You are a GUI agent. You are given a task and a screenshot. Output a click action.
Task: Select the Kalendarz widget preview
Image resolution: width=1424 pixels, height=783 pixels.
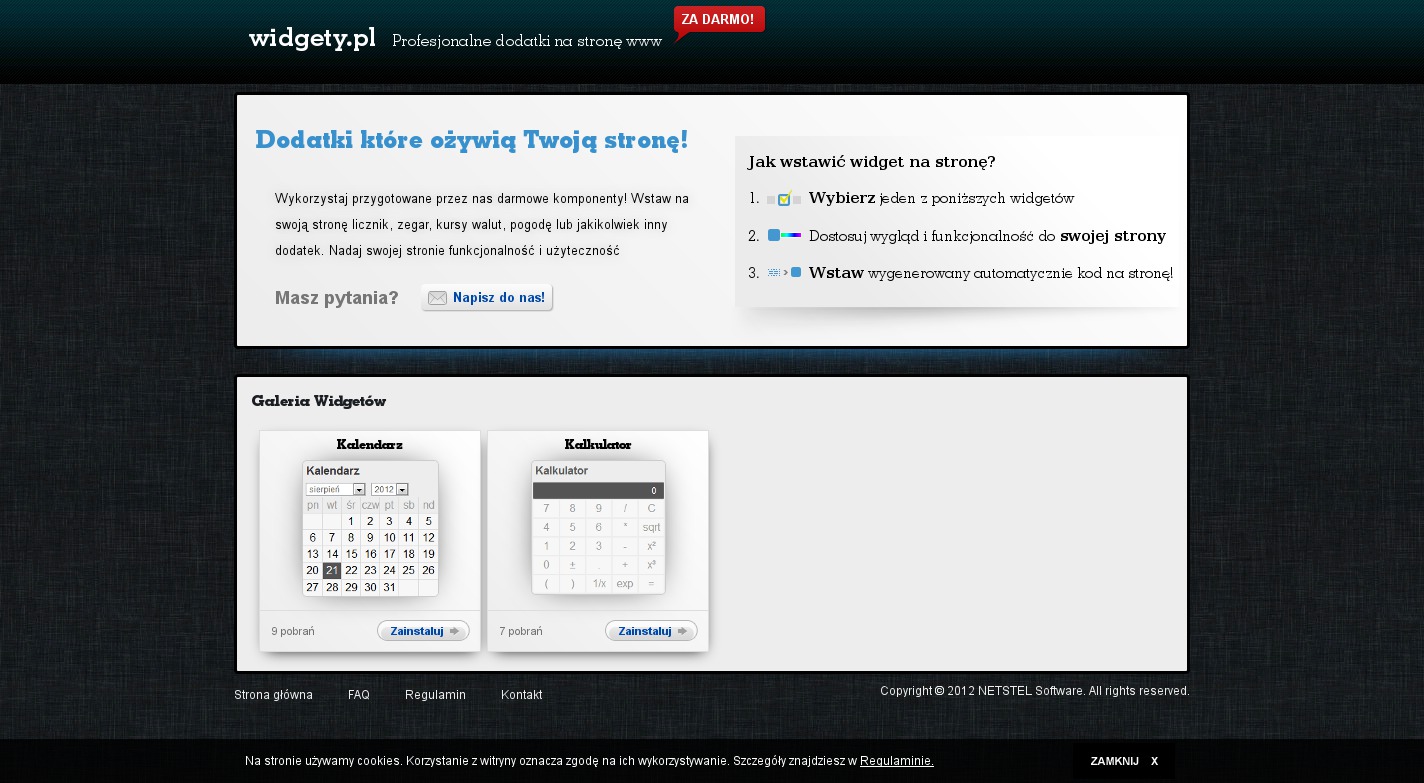point(370,528)
